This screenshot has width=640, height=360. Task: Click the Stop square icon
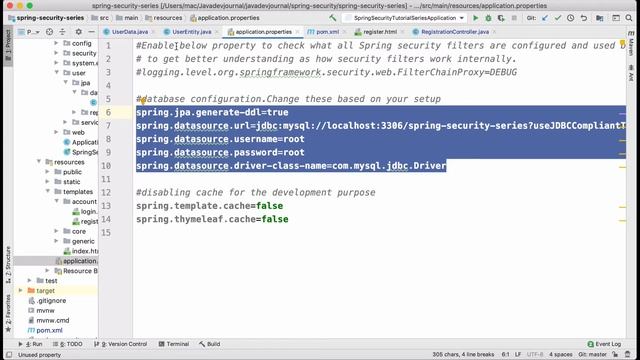[x=514, y=18]
